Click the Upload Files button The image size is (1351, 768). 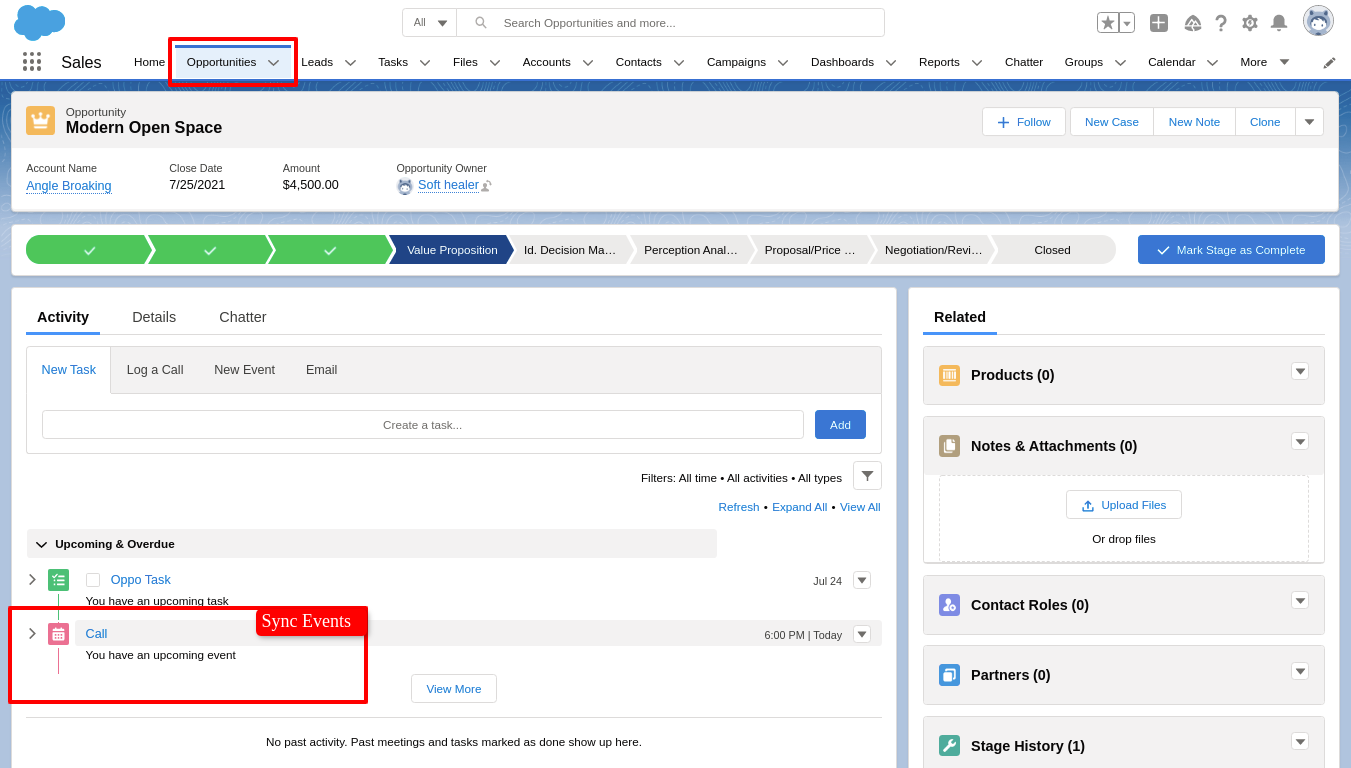click(x=1124, y=505)
